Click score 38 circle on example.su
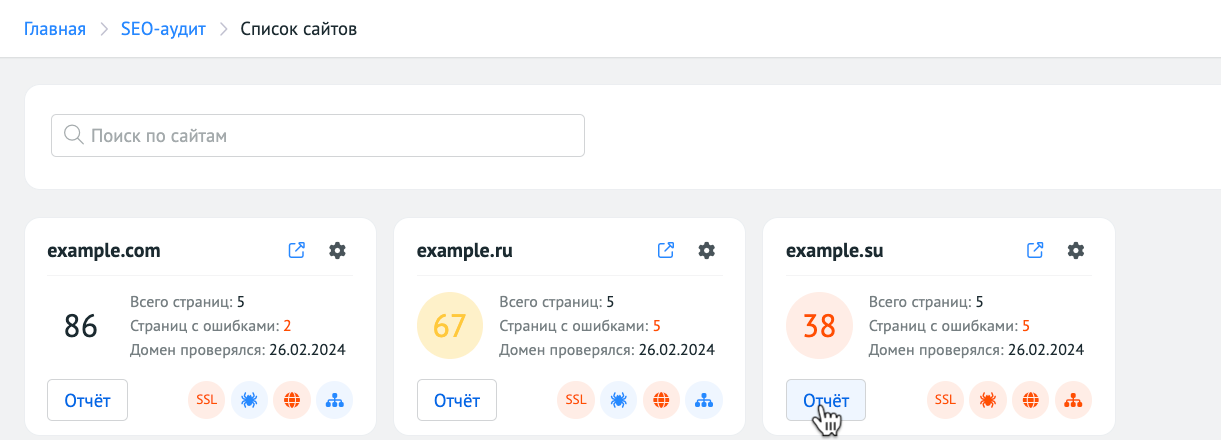 (x=820, y=326)
